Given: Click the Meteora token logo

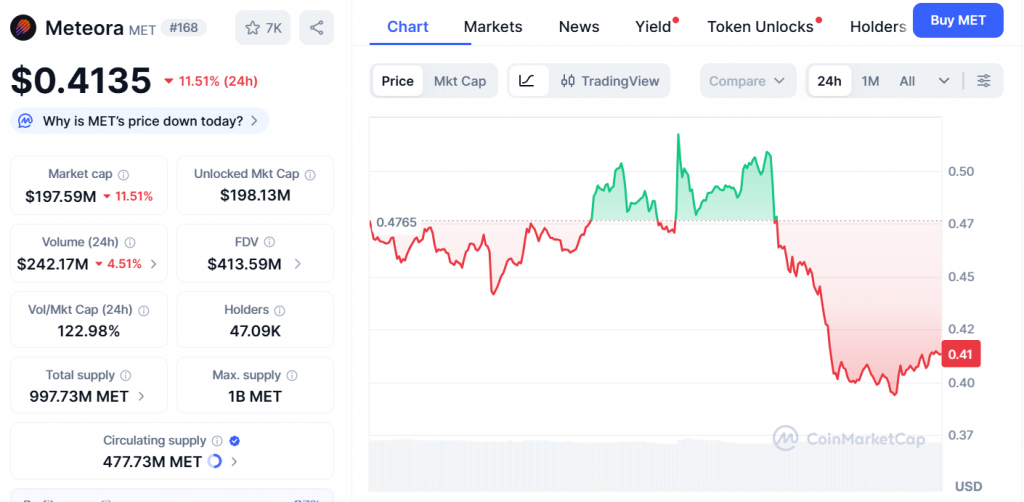Looking at the screenshot, I should [x=24, y=27].
